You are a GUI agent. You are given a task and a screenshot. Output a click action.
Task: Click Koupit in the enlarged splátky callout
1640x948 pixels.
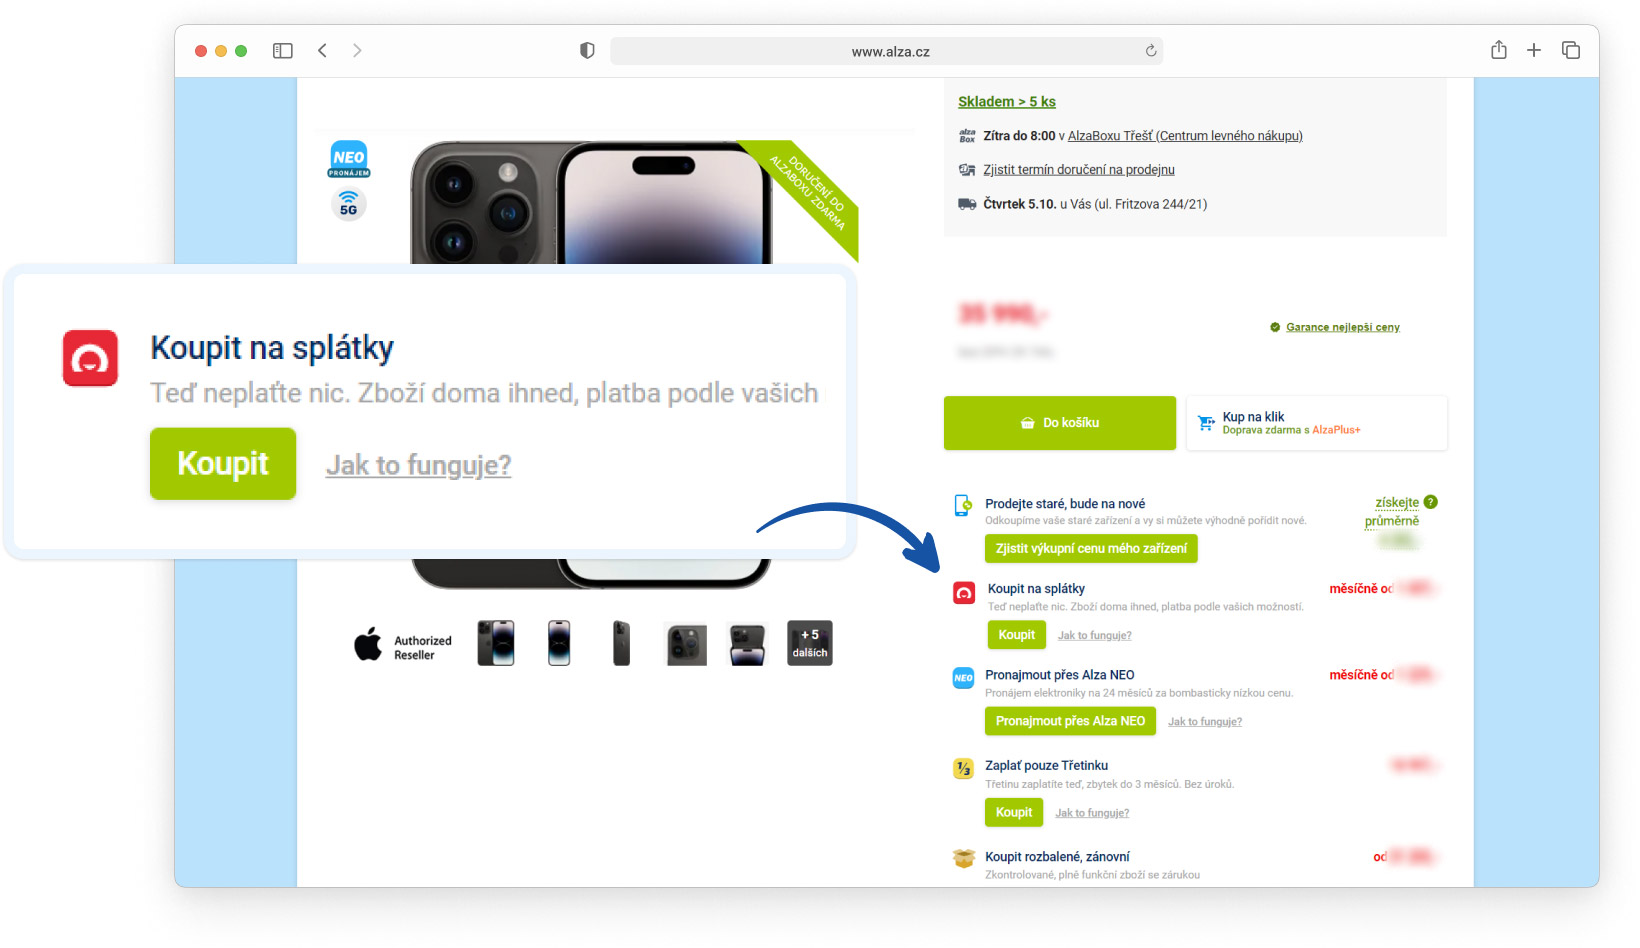point(223,464)
